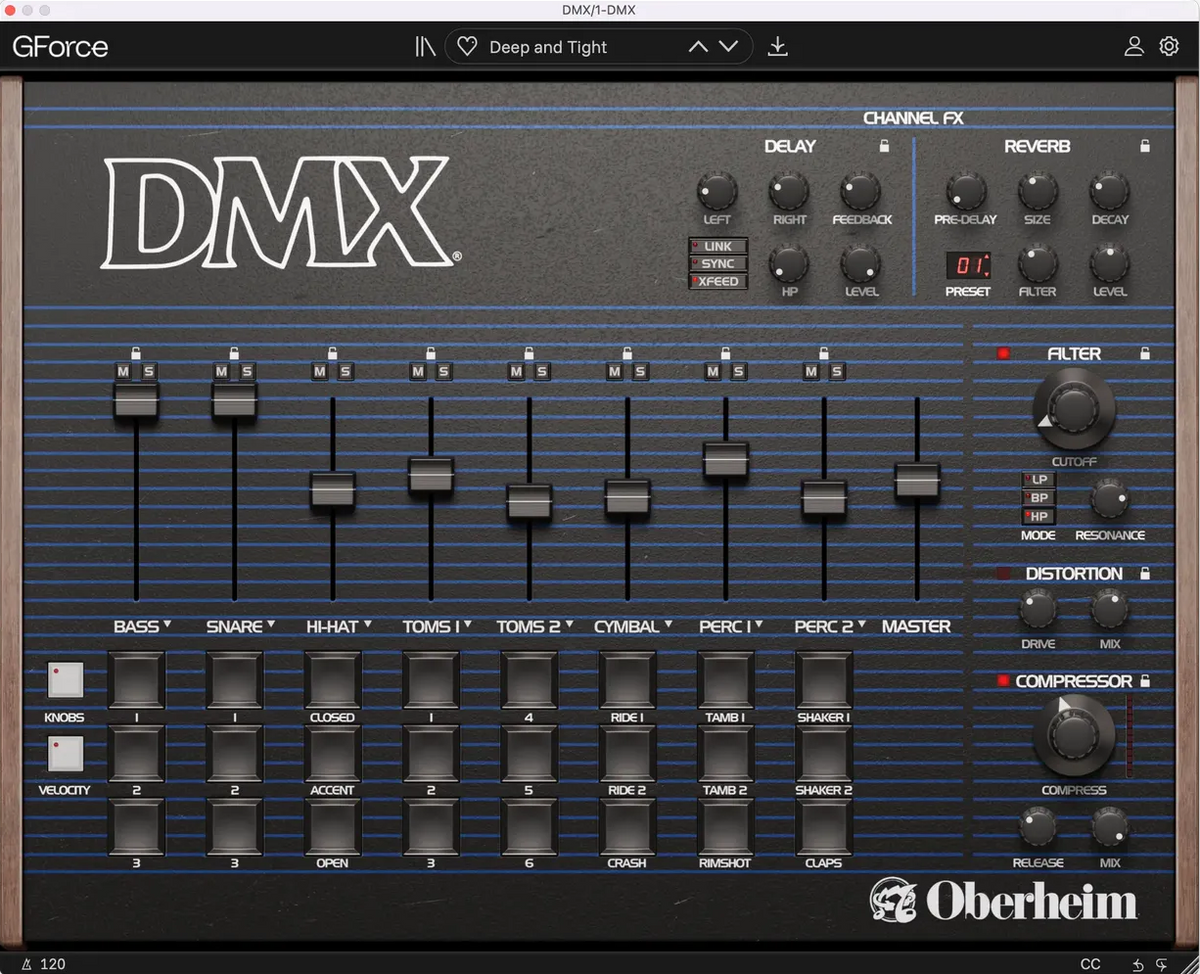The image size is (1200, 974).
Task: Click lock icon above Perc 2 fader
Action: point(823,352)
